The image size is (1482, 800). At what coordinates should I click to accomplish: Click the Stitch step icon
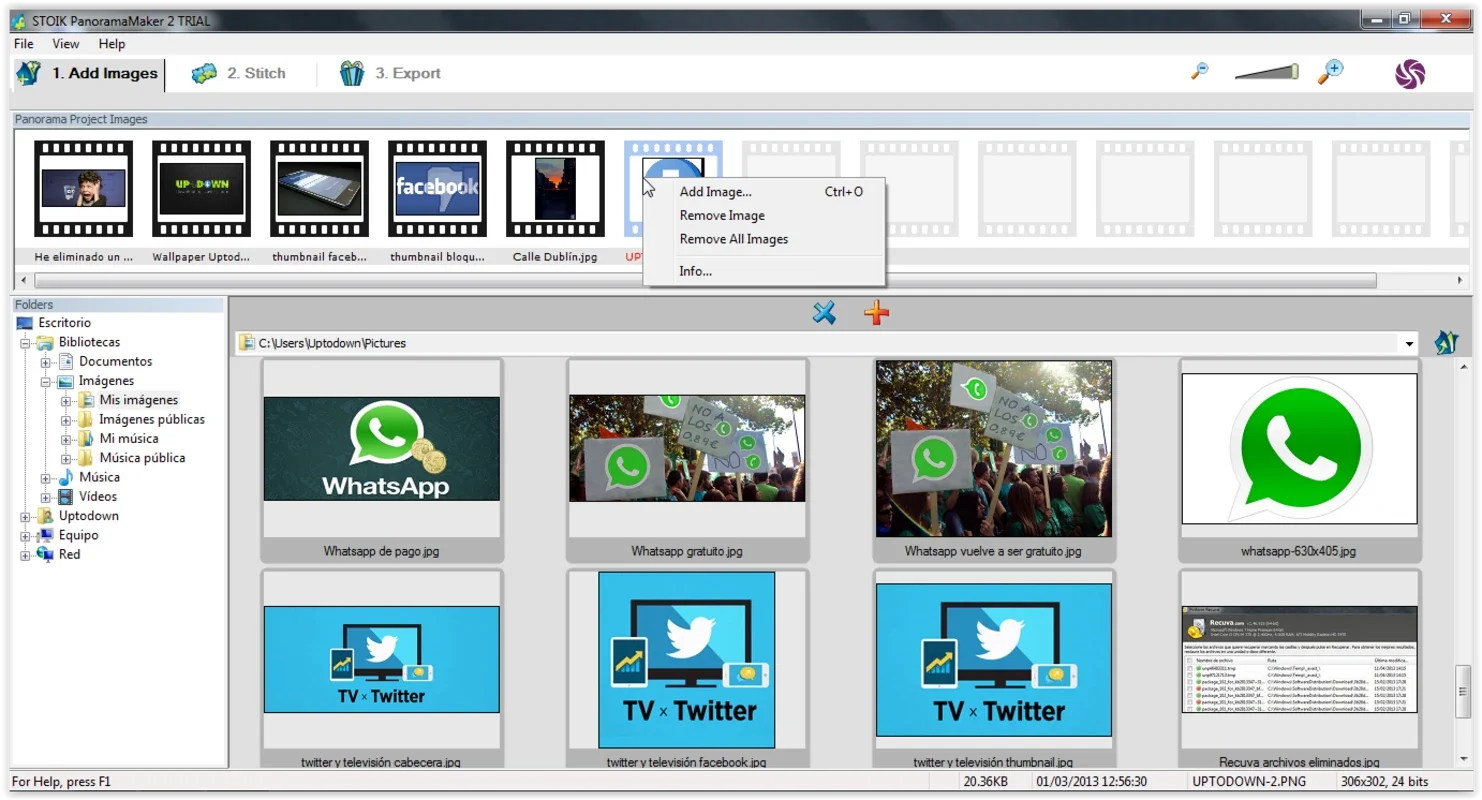coord(204,73)
